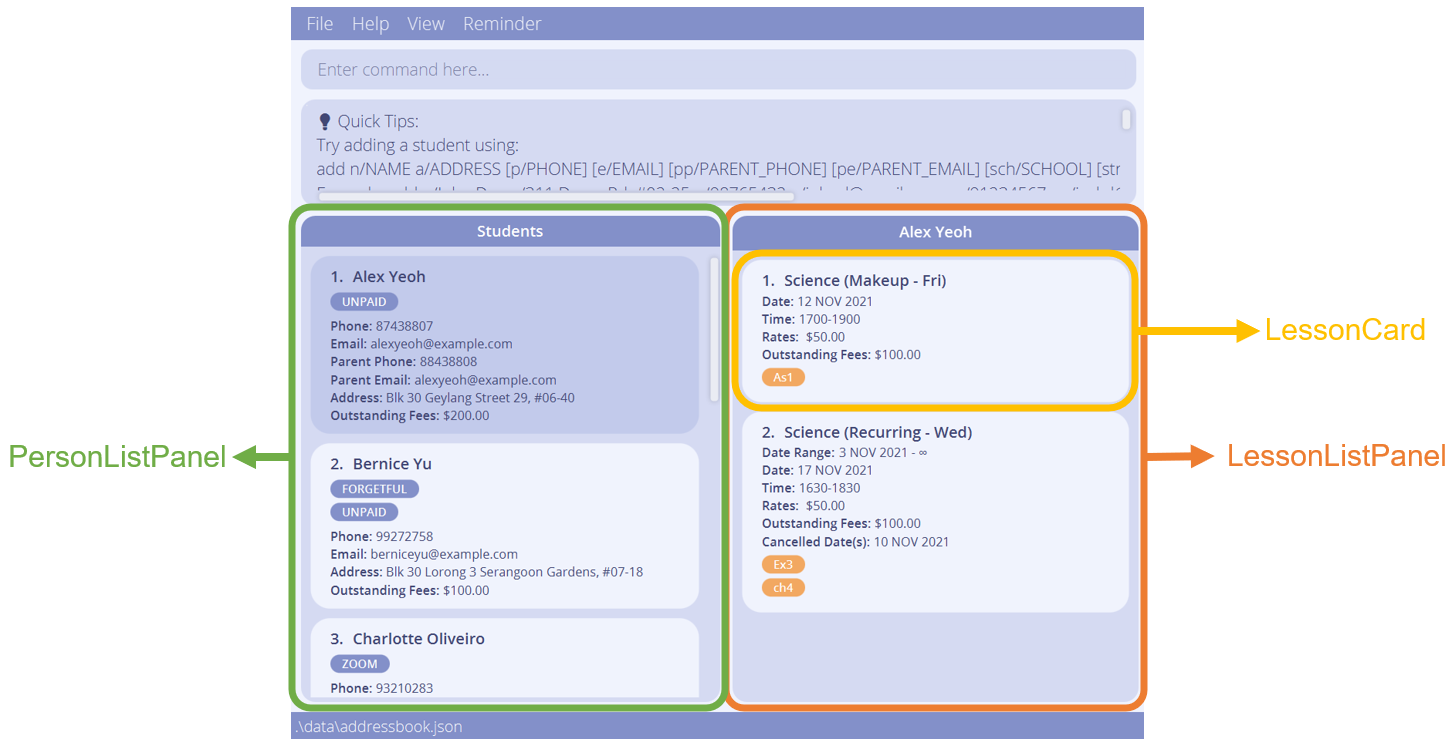Viewport: 1448px width, 739px height.
Task: Click Bernice's phone 99272758
Action: [x=404, y=537]
